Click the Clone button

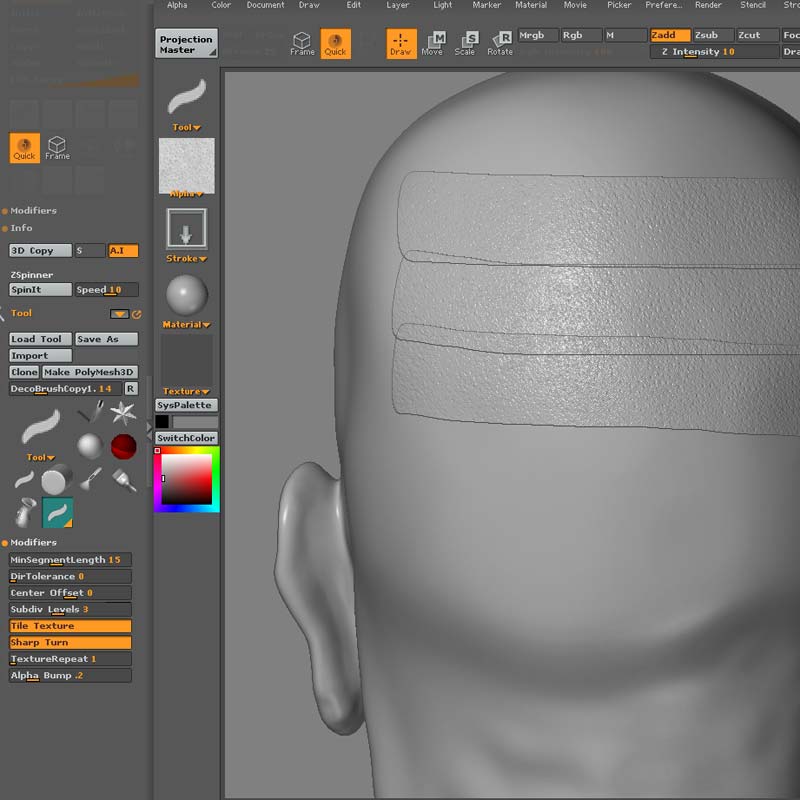click(x=24, y=372)
